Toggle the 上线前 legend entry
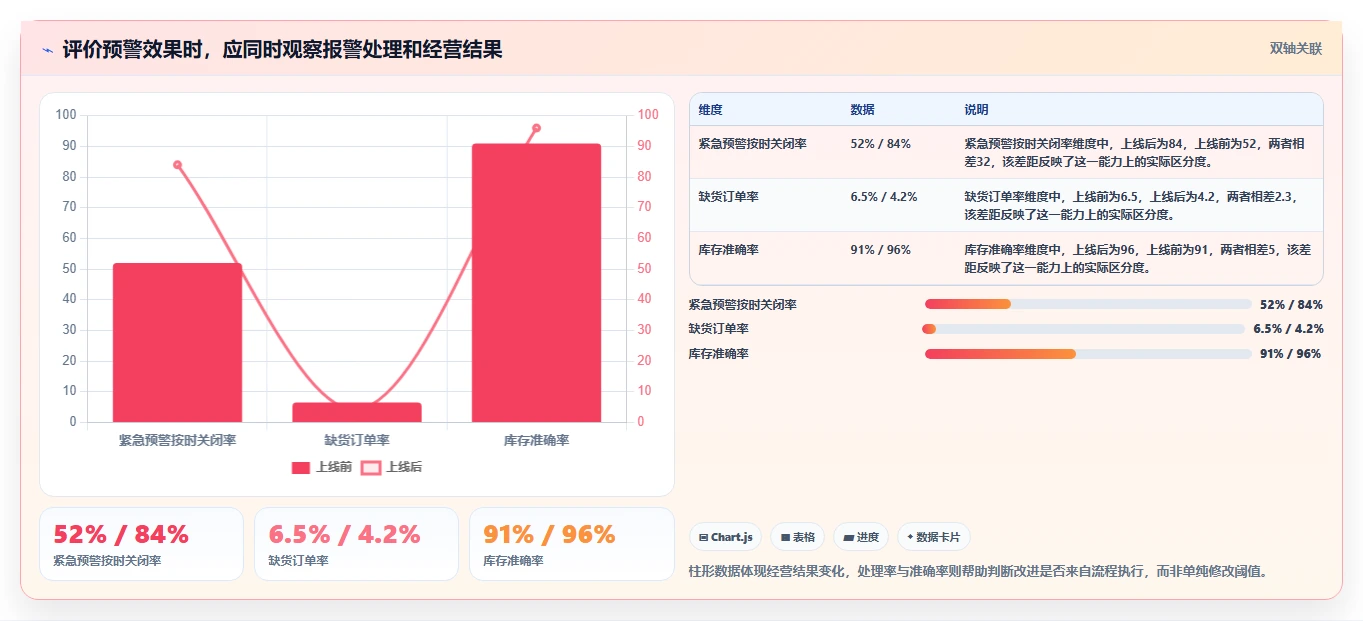 [322, 467]
